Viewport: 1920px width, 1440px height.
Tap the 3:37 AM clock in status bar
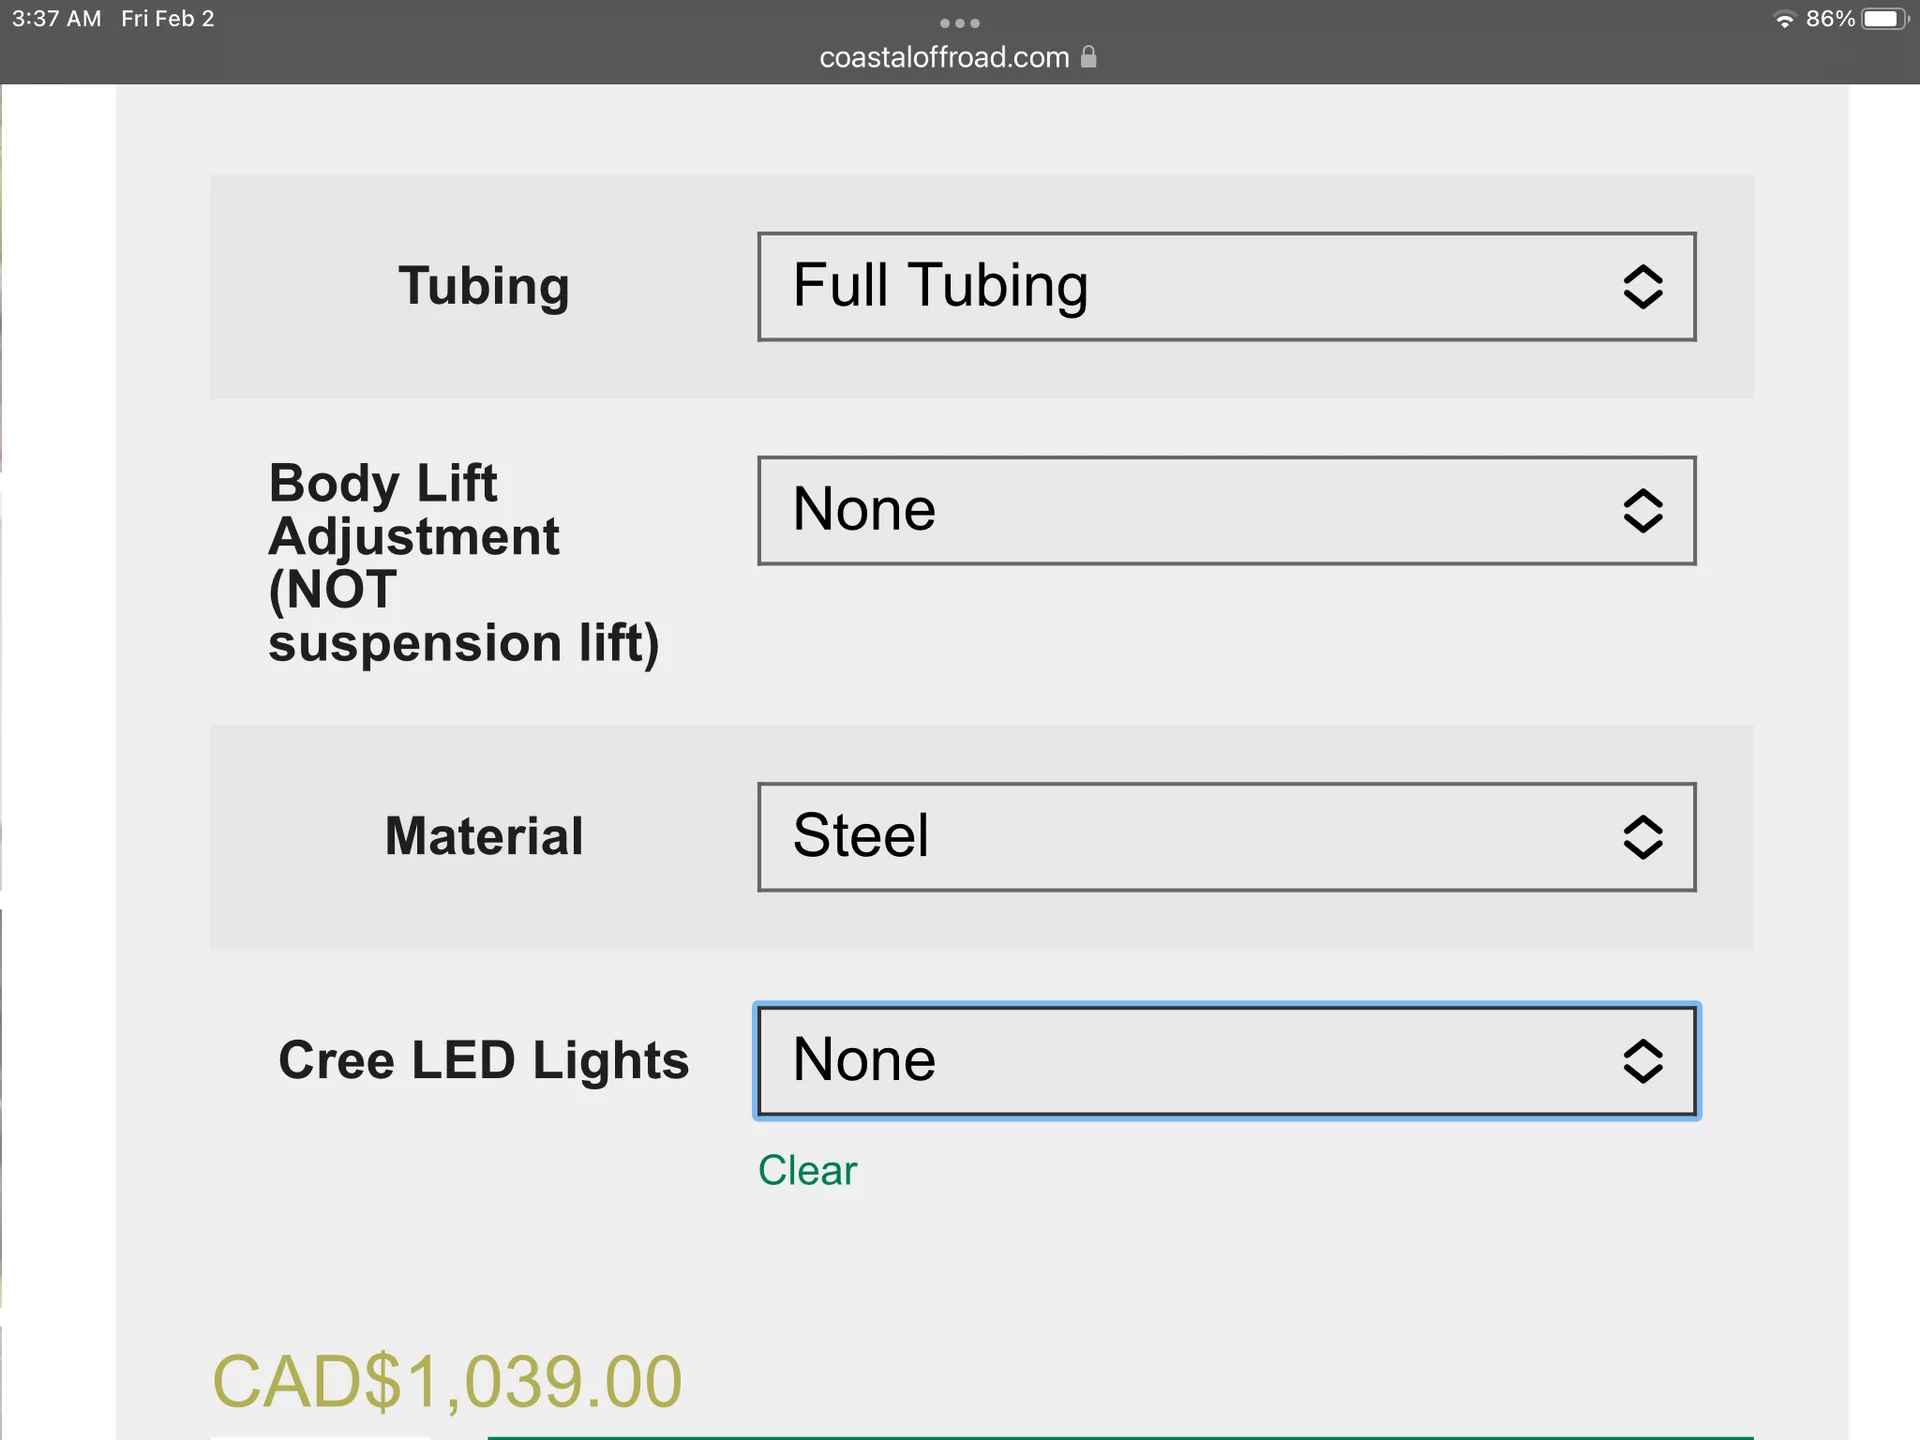(57, 19)
